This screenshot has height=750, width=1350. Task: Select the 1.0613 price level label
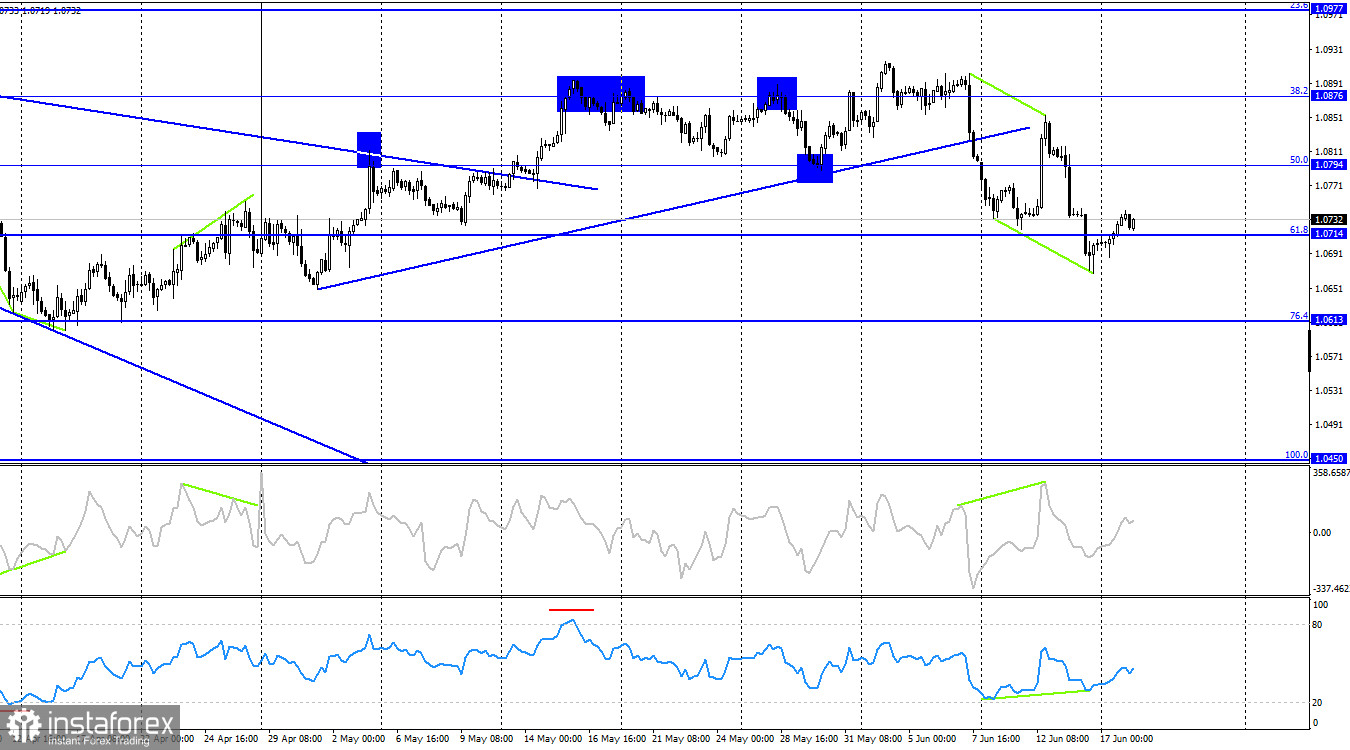(1328, 320)
